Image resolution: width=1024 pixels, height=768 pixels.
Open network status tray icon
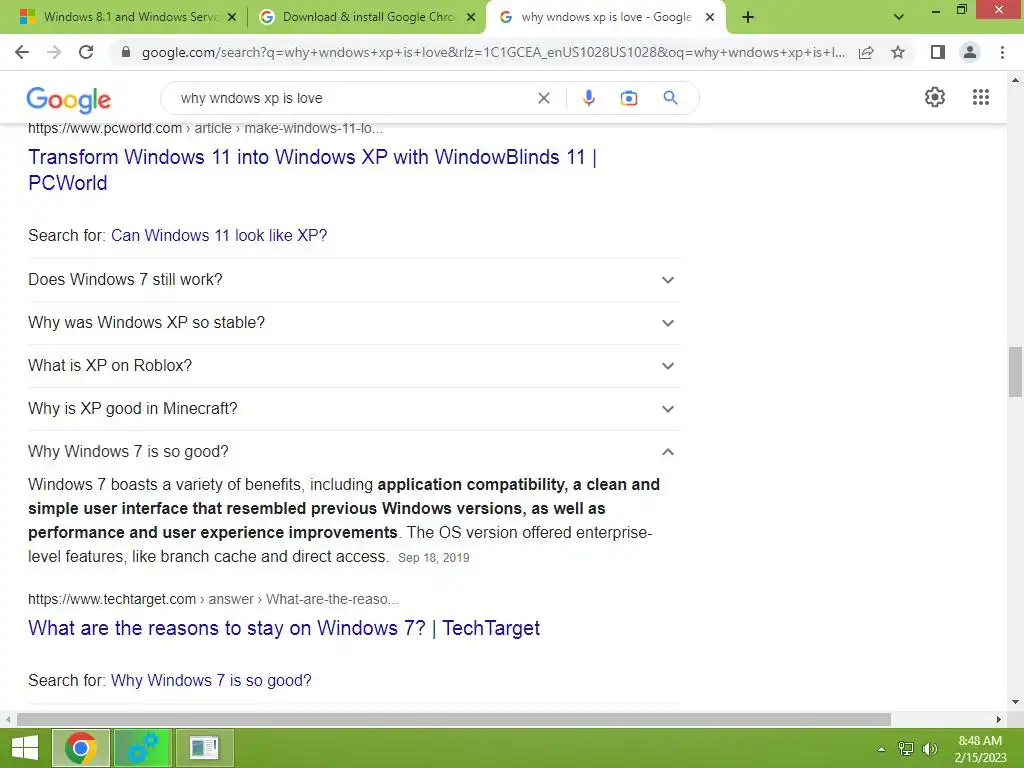pyautogui.click(x=906, y=749)
